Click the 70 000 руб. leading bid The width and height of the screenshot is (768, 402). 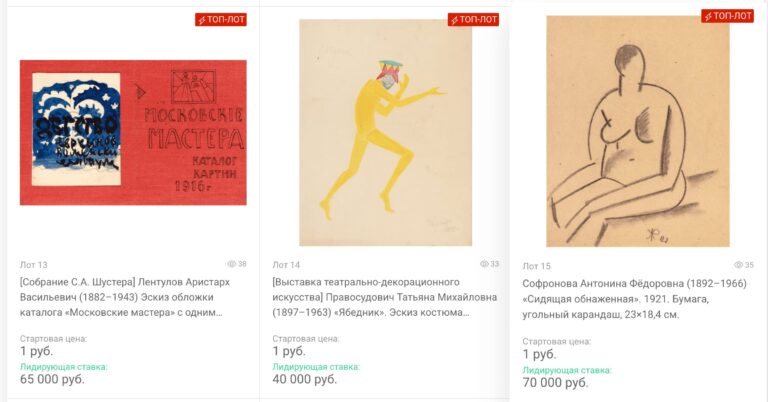(555, 383)
